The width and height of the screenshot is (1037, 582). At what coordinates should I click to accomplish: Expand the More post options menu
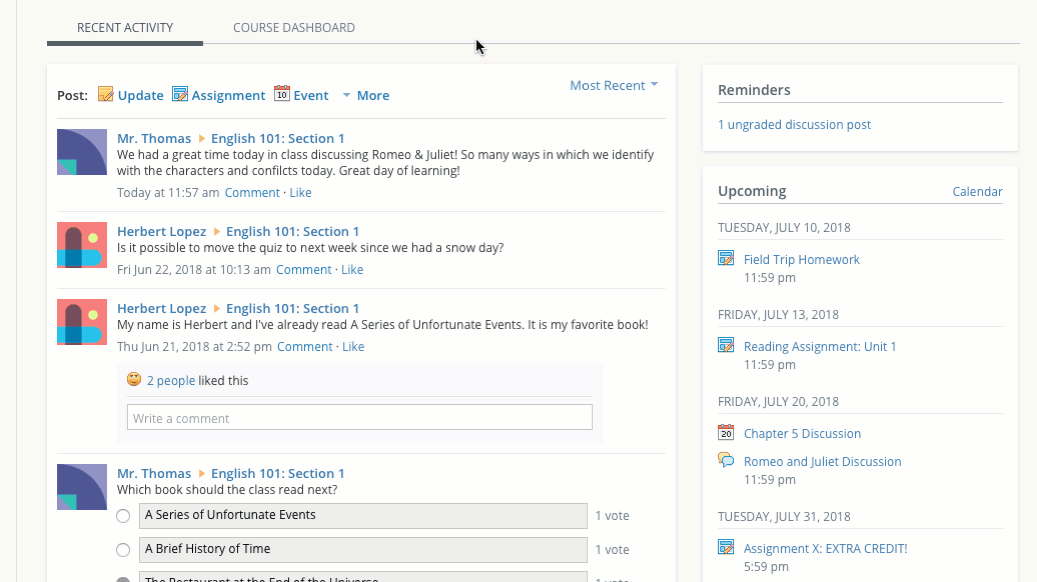(x=366, y=96)
